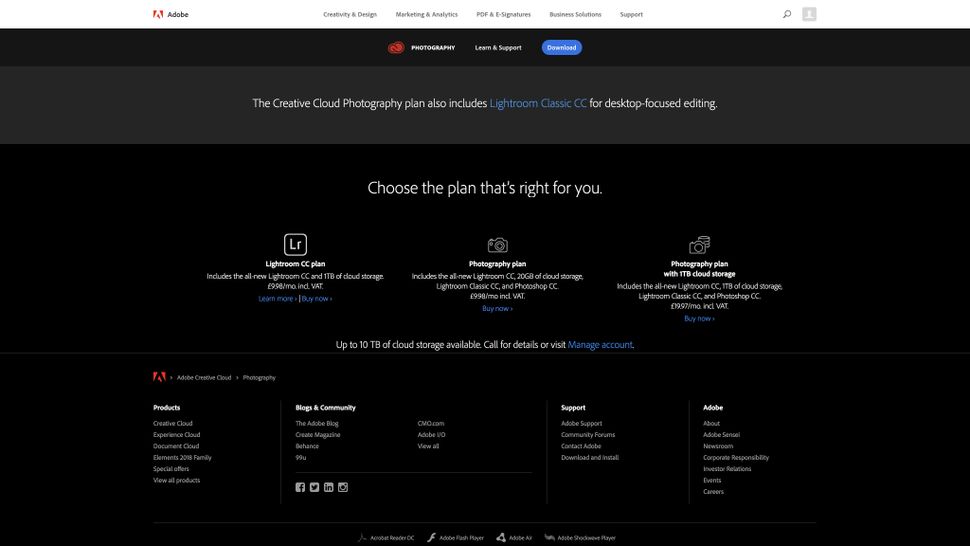The width and height of the screenshot is (970, 546).
Task: Follow the Lightroom Classic CC link
Action: (538, 103)
